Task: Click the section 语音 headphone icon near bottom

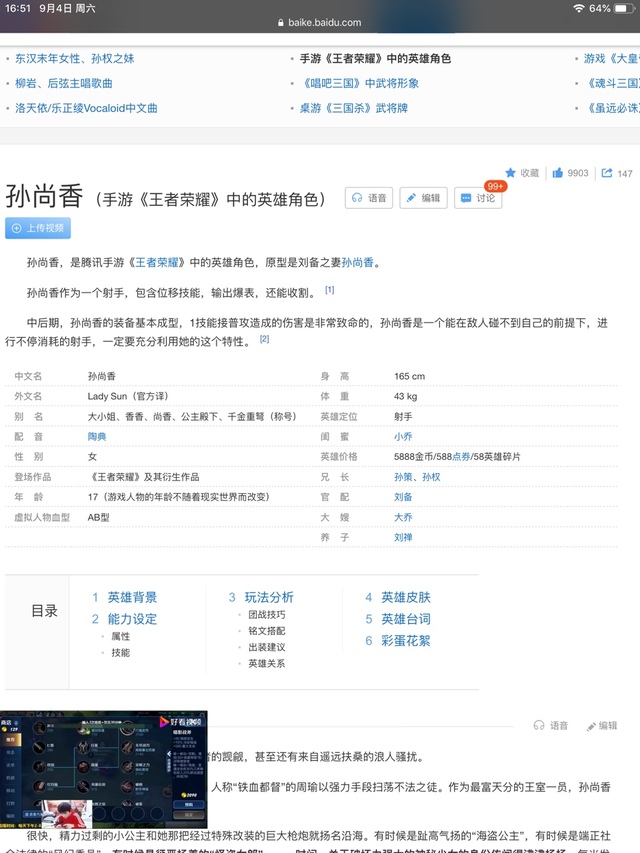Action: click(x=539, y=725)
